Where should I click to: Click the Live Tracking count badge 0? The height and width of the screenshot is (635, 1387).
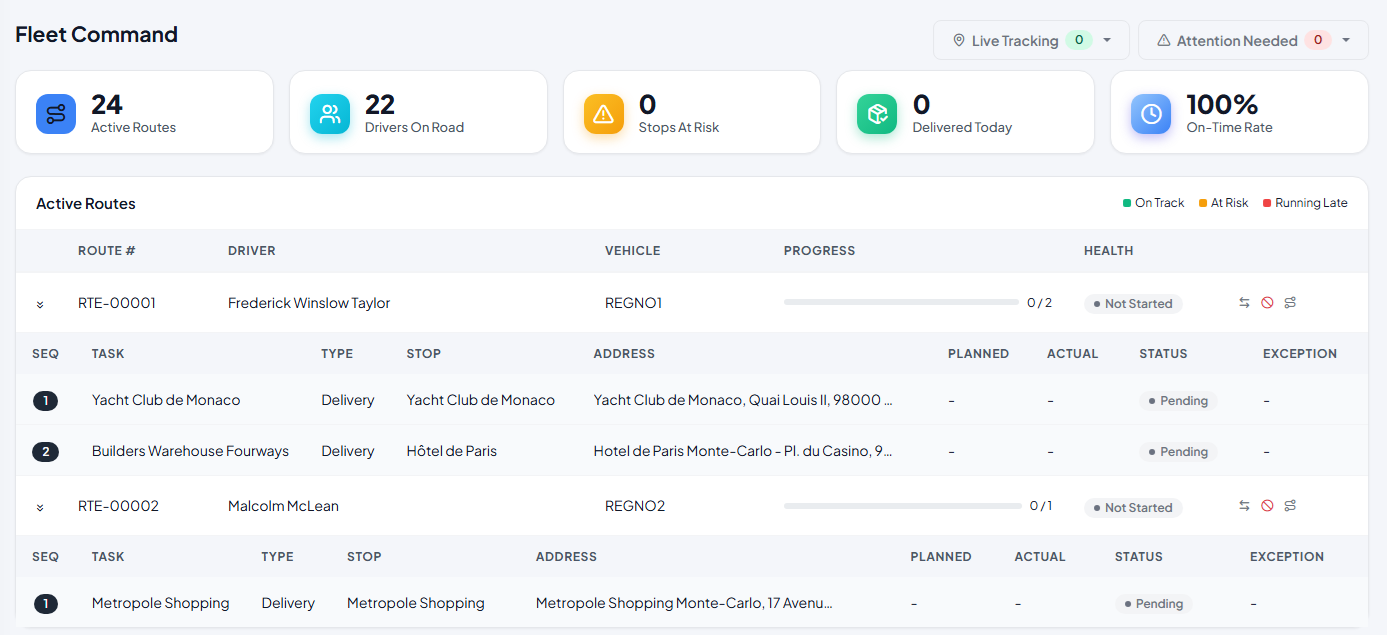1079,40
